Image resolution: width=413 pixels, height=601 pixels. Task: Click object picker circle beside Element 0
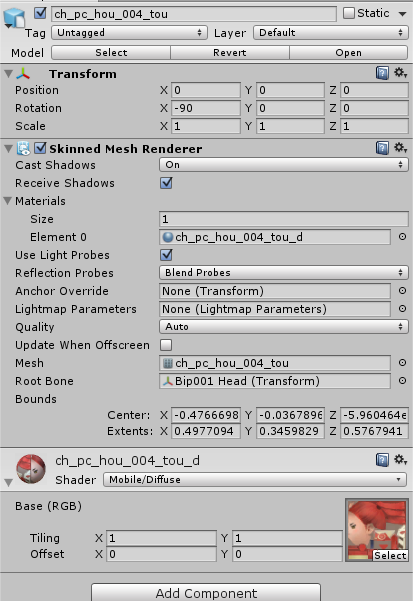coord(402,237)
